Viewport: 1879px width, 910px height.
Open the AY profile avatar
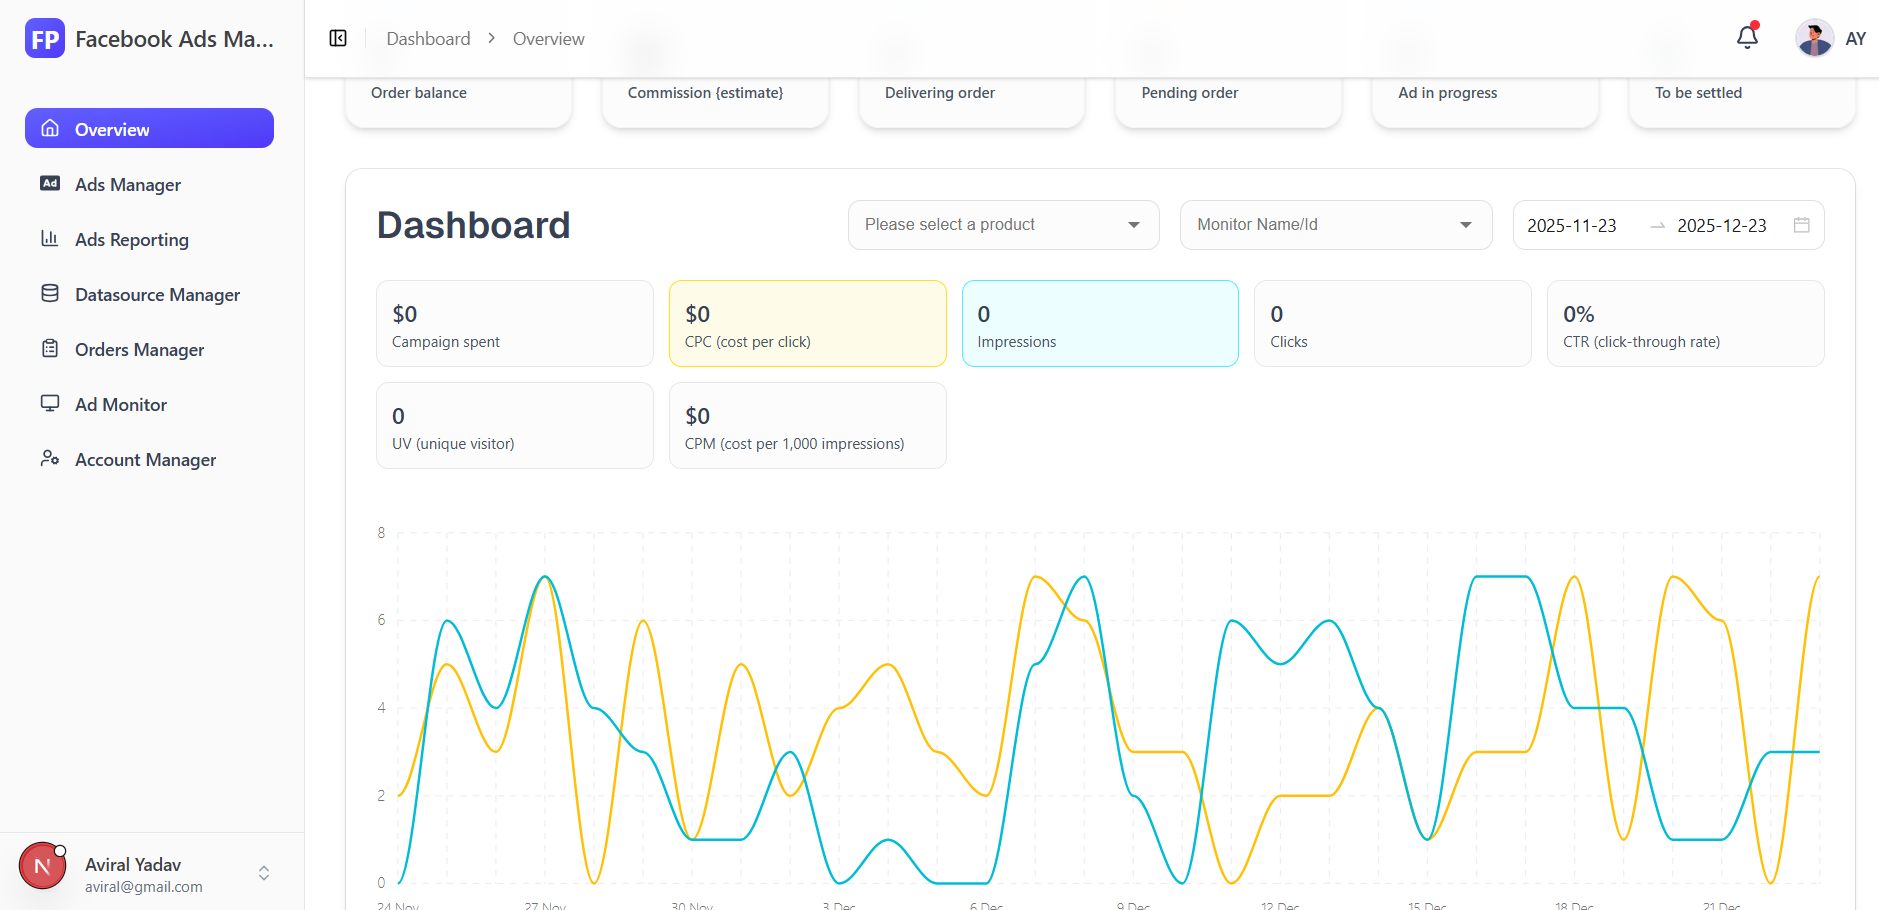coord(1813,37)
